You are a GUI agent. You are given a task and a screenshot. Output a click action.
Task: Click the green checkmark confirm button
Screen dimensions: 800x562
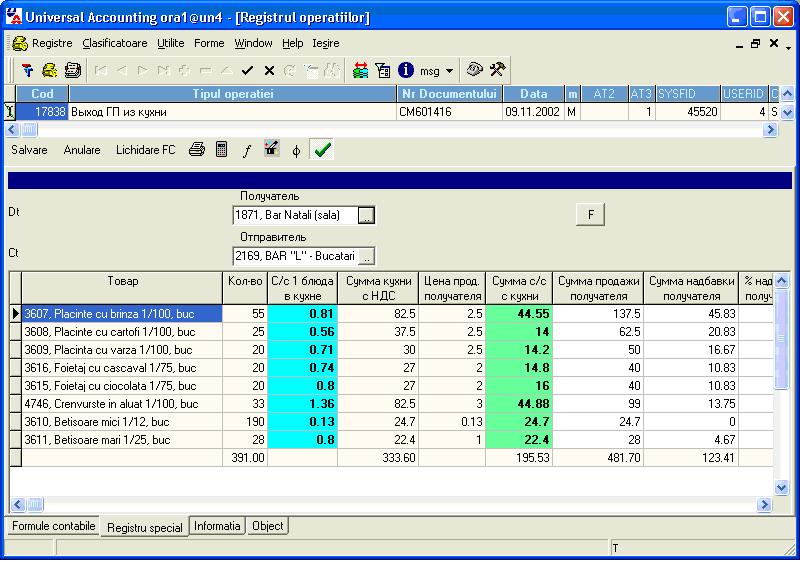pos(322,150)
